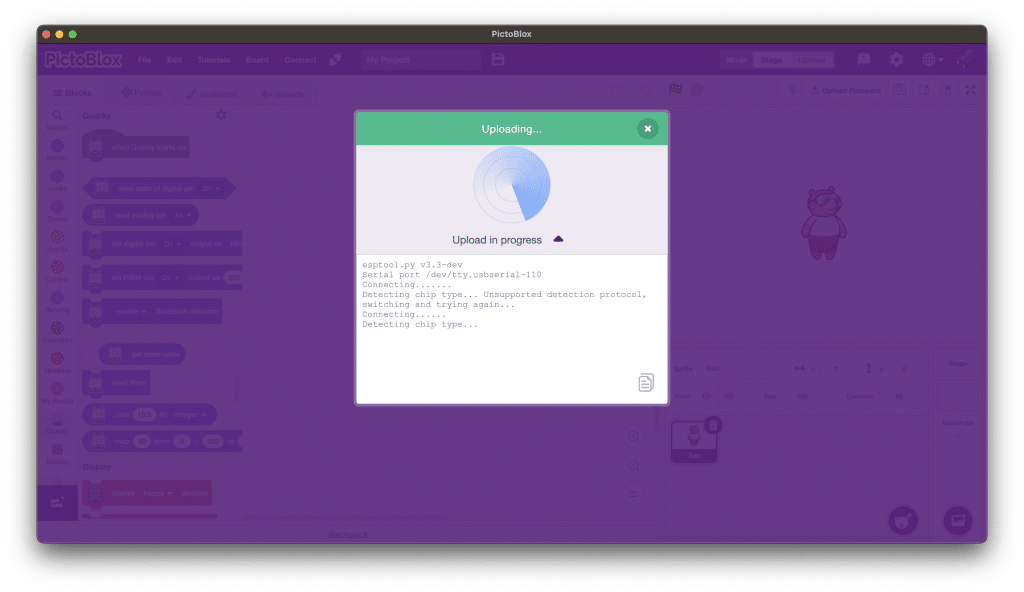Image resolution: width=1024 pixels, height=592 pixels.
Task: Open digital pin D1 dropdown in read state block
Action: pos(210,188)
